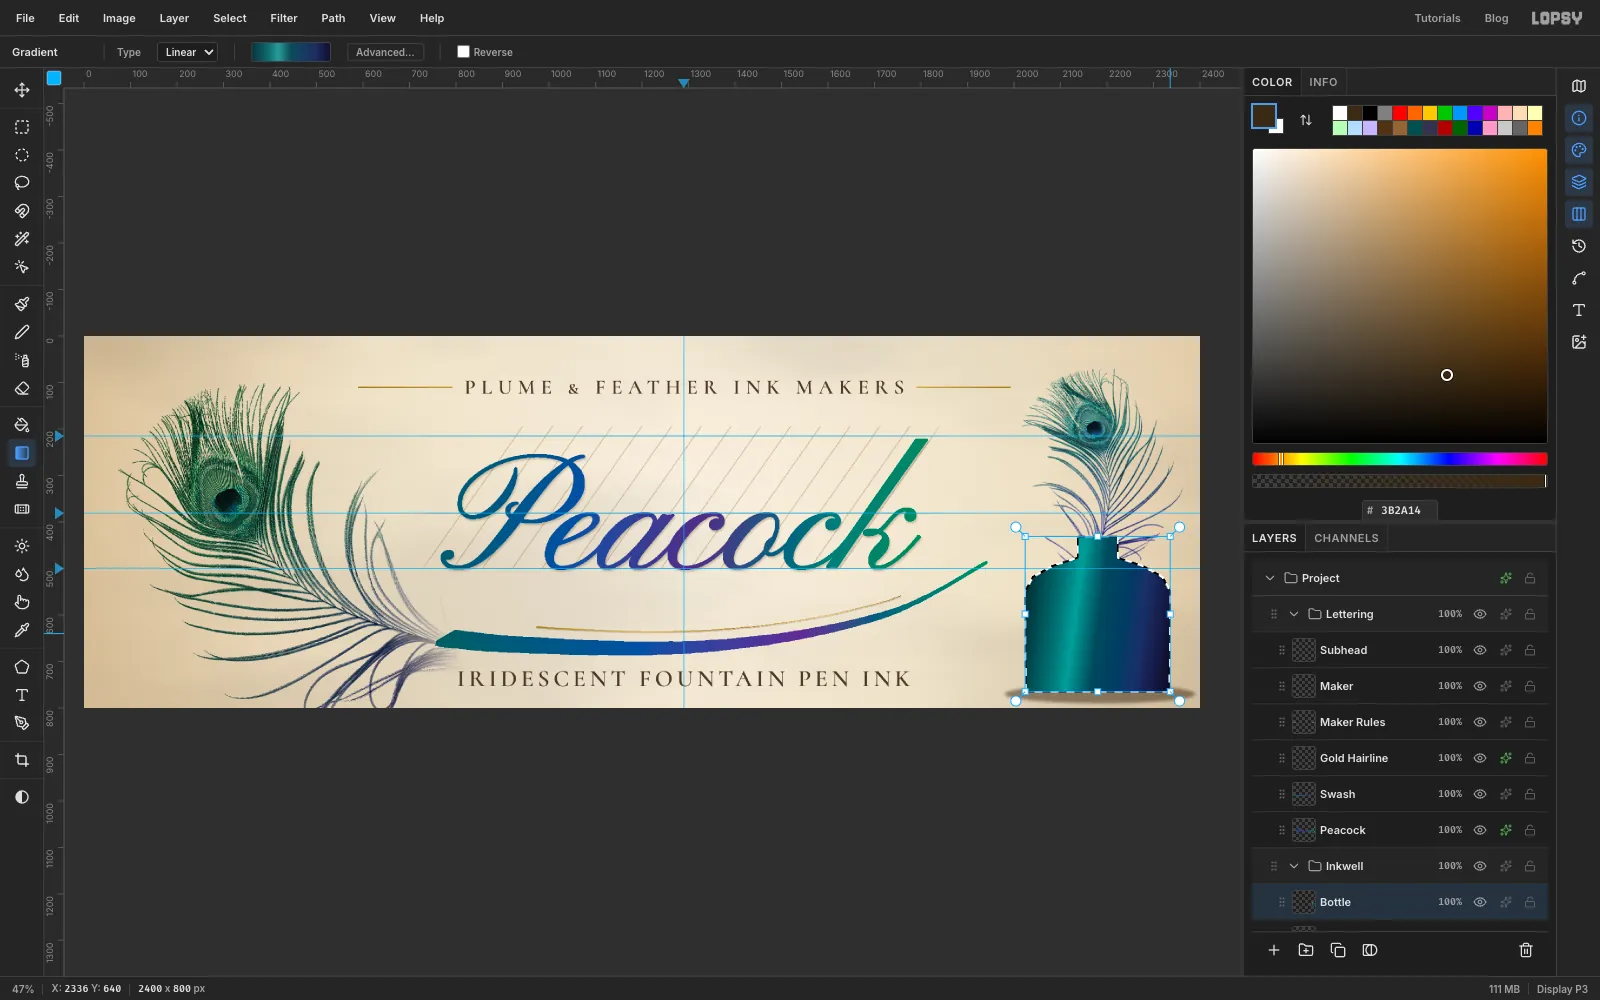
Task: Select the Rectangular Marquee tool
Action: tap(22, 127)
